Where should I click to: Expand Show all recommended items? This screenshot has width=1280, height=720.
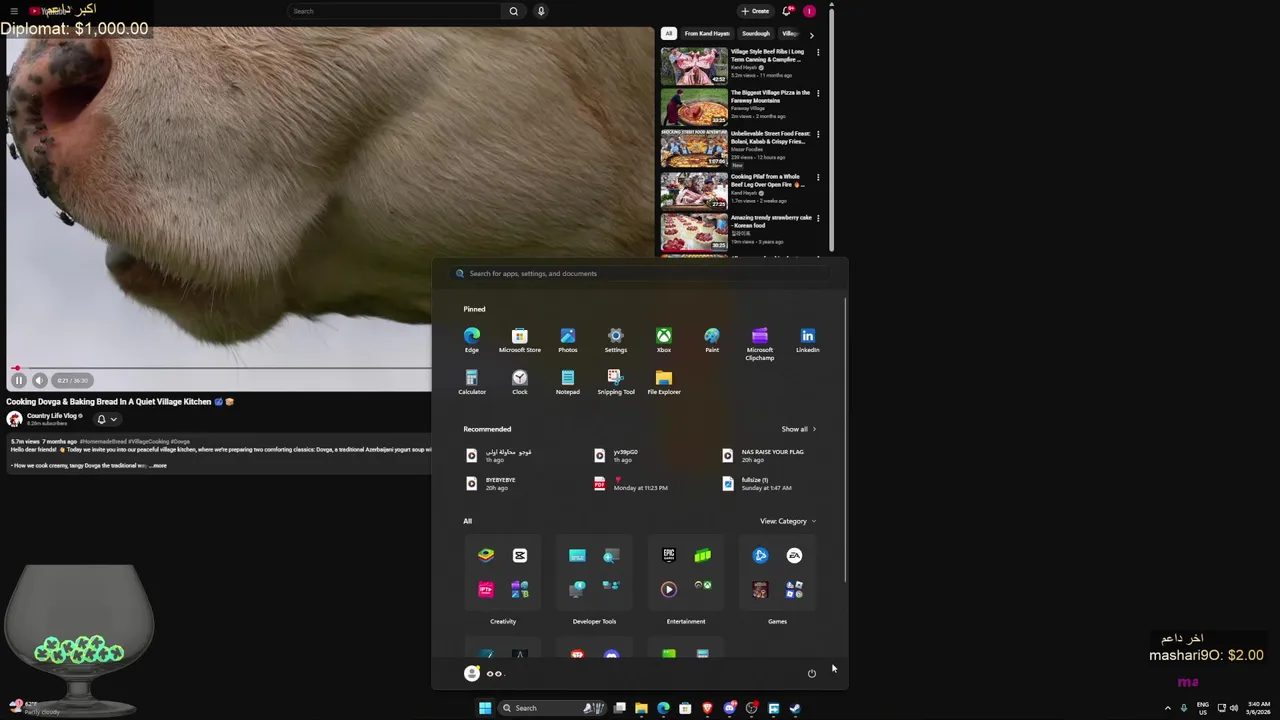[x=798, y=429]
